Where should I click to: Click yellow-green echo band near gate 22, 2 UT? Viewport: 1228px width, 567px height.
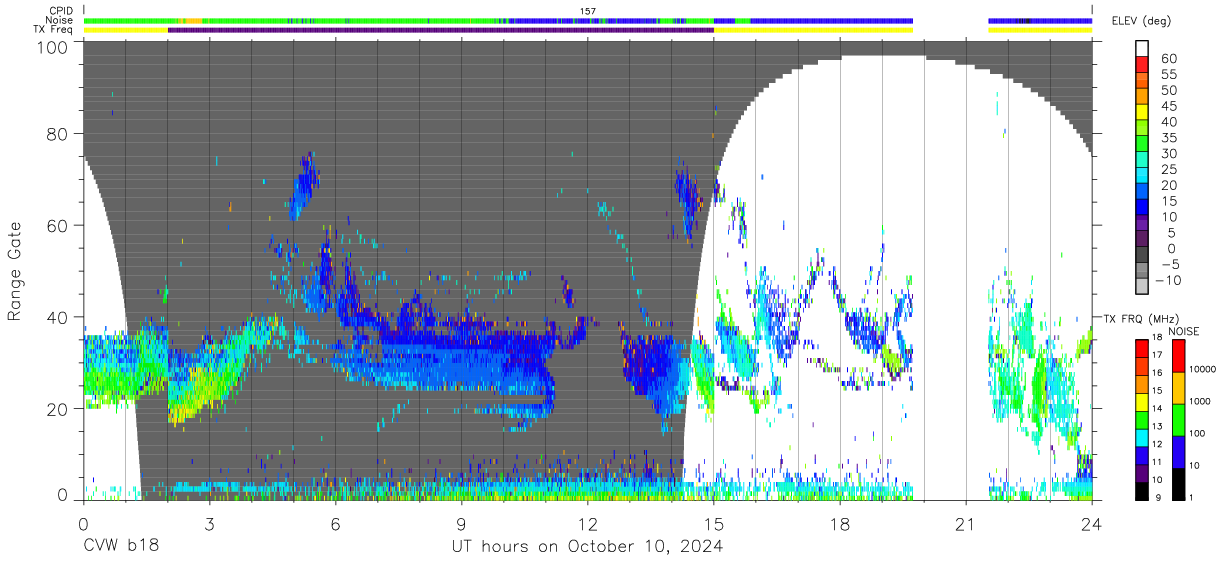192,398
